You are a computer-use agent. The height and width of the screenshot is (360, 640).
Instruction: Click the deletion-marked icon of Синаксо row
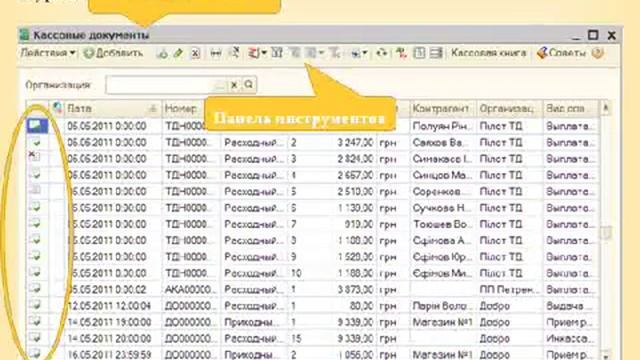(x=34, y=156)
